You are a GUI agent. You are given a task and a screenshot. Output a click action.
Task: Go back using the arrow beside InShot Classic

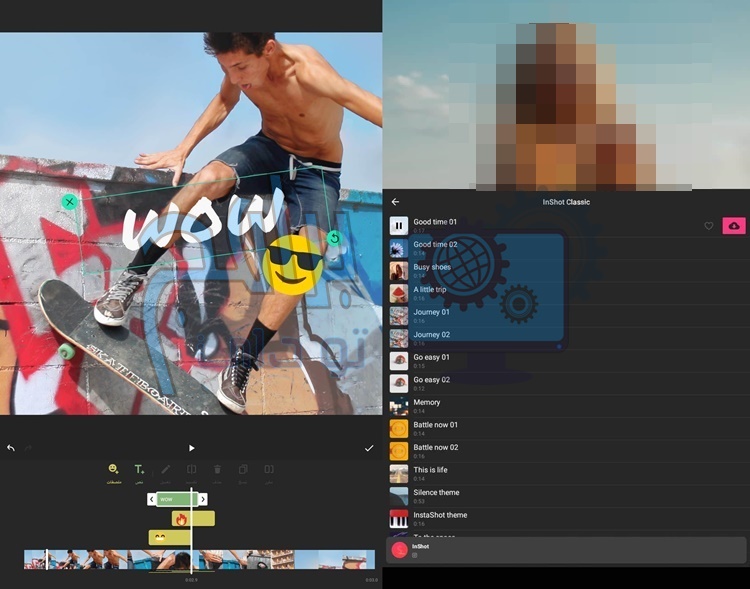pos(395,202)
